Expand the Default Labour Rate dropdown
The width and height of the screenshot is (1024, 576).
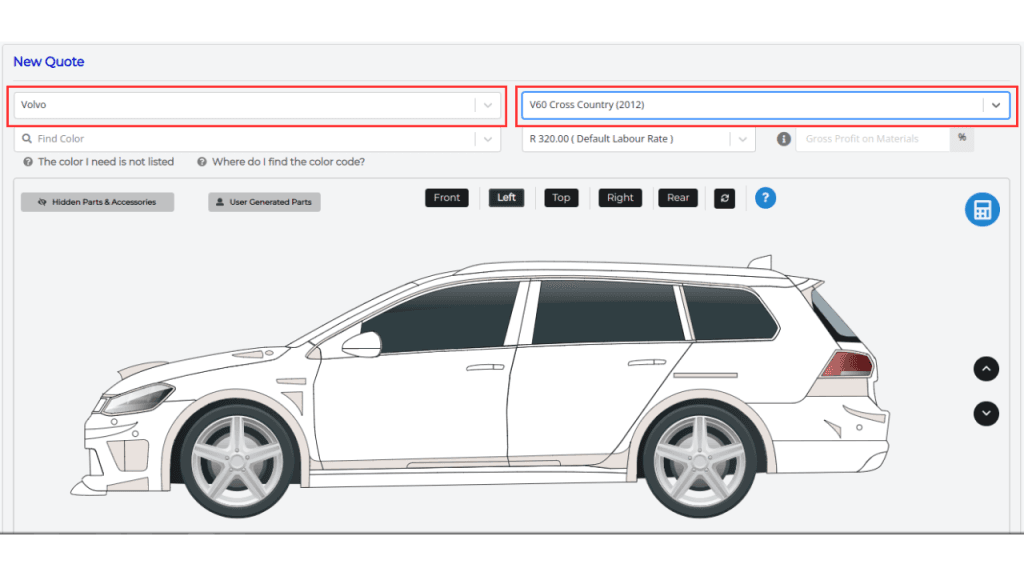coord(741,139)
